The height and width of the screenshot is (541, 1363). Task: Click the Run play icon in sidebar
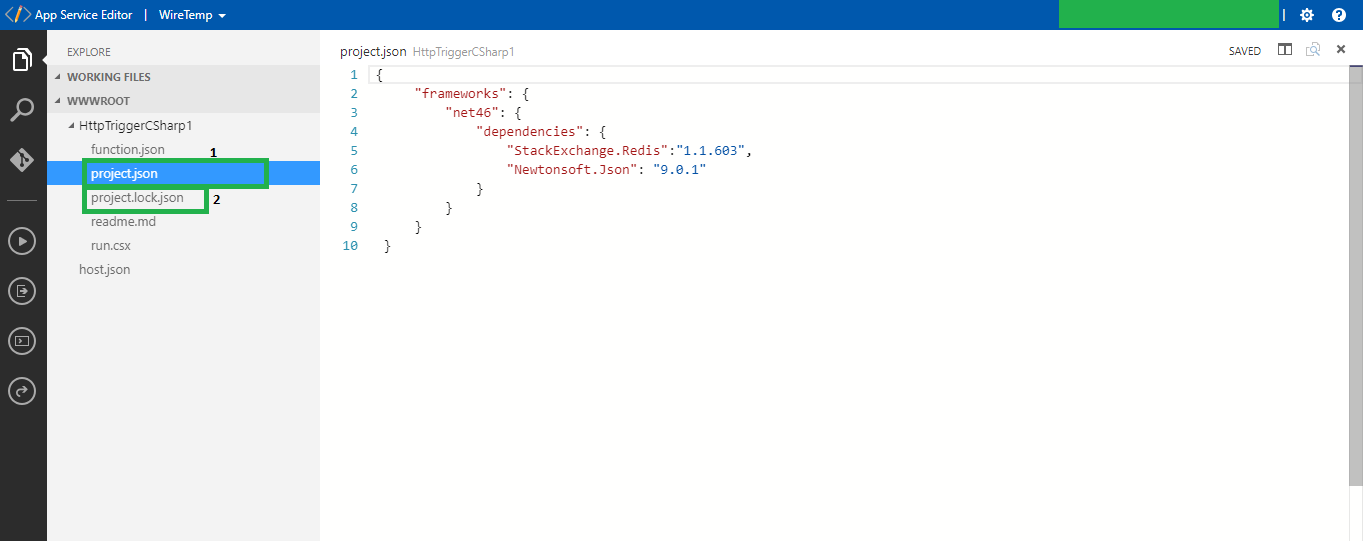point(22,241)
